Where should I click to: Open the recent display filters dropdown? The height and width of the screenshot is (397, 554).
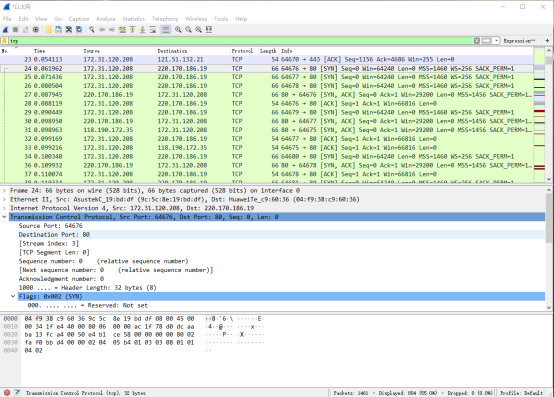(496, 41)
